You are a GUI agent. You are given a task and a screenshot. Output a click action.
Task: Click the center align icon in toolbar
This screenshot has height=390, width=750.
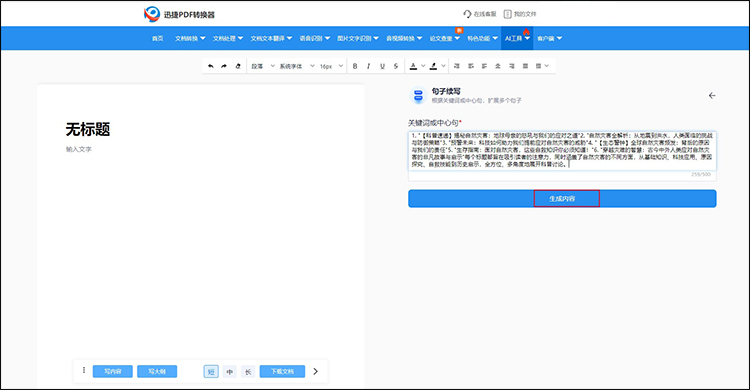[x=498, y=66]
